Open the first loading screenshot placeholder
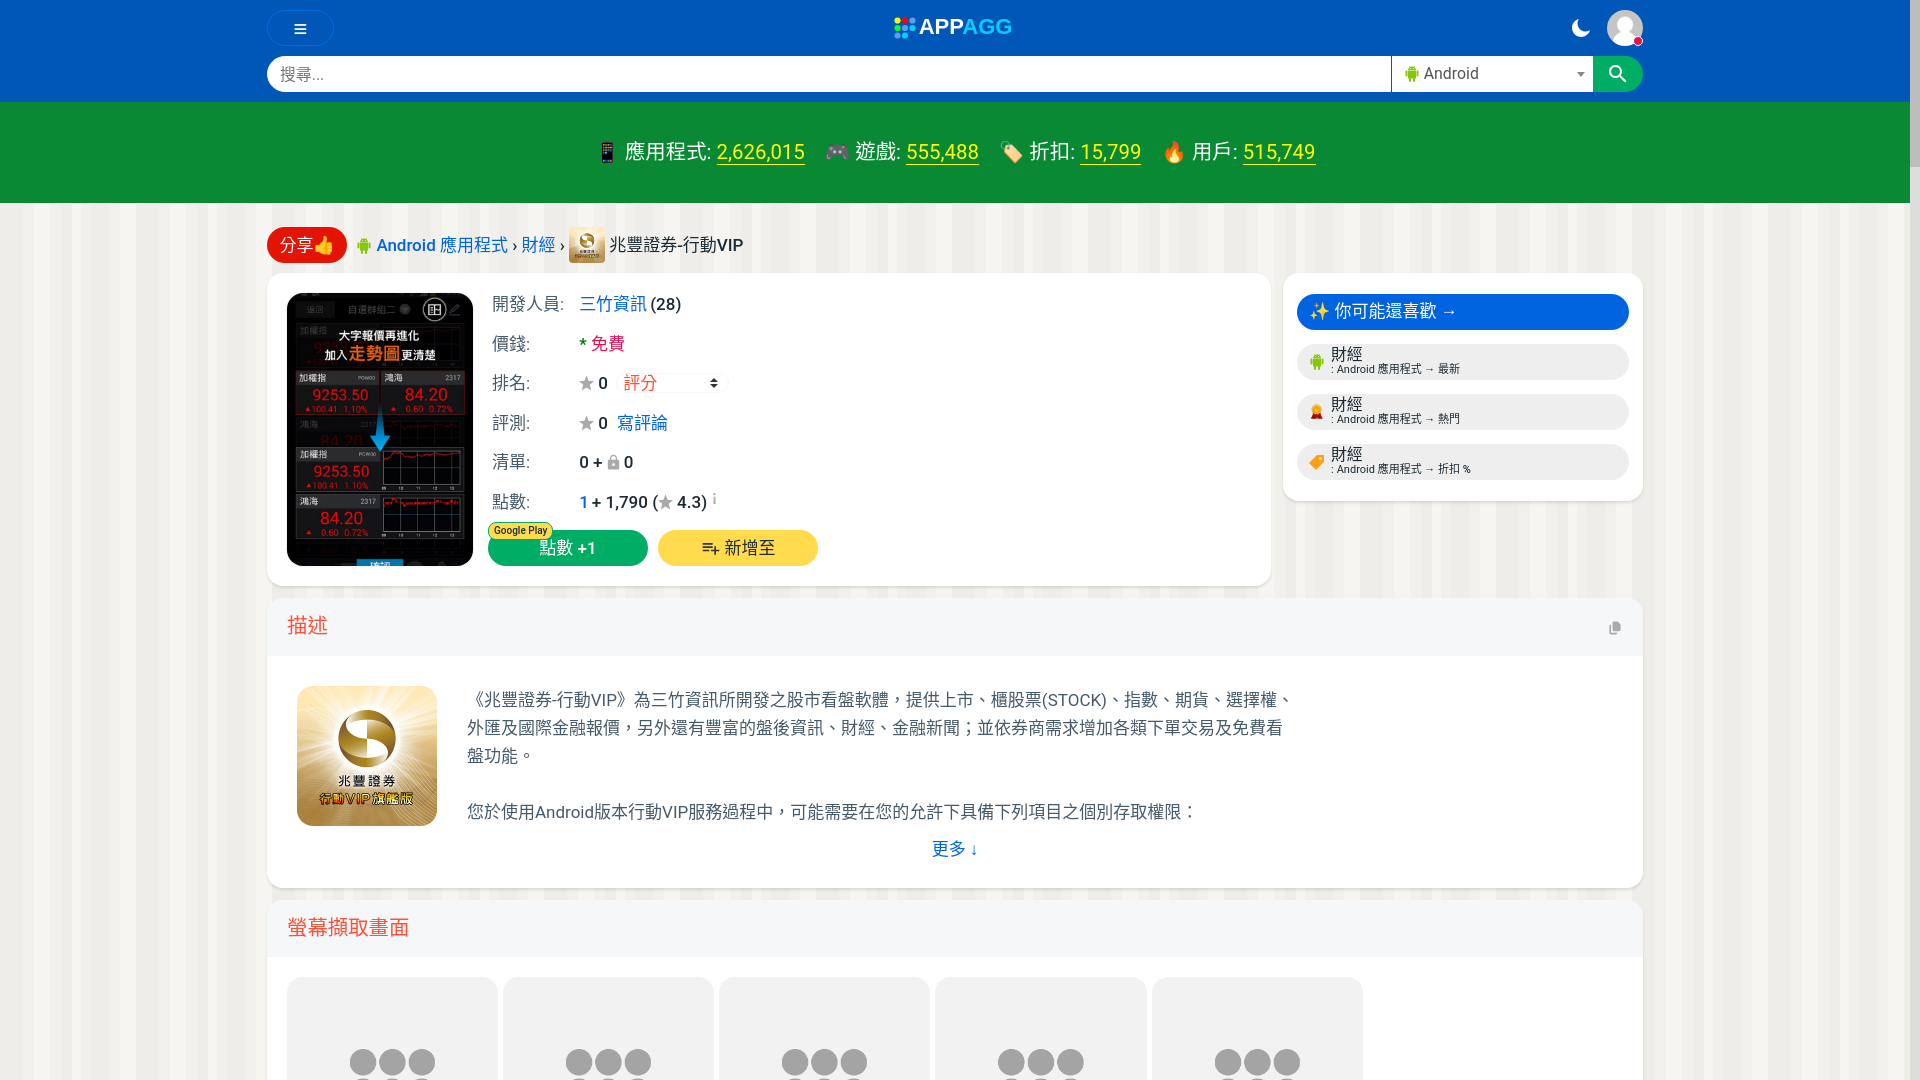Screen dimensions: 1920x1080 [x=392, y=1028]
